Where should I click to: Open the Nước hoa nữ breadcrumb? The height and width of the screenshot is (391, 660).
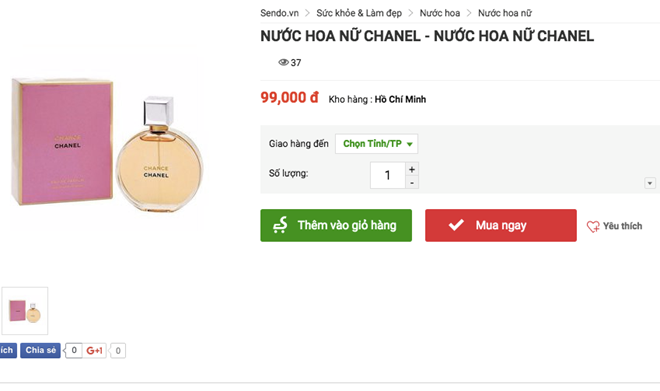pos(505,13)
